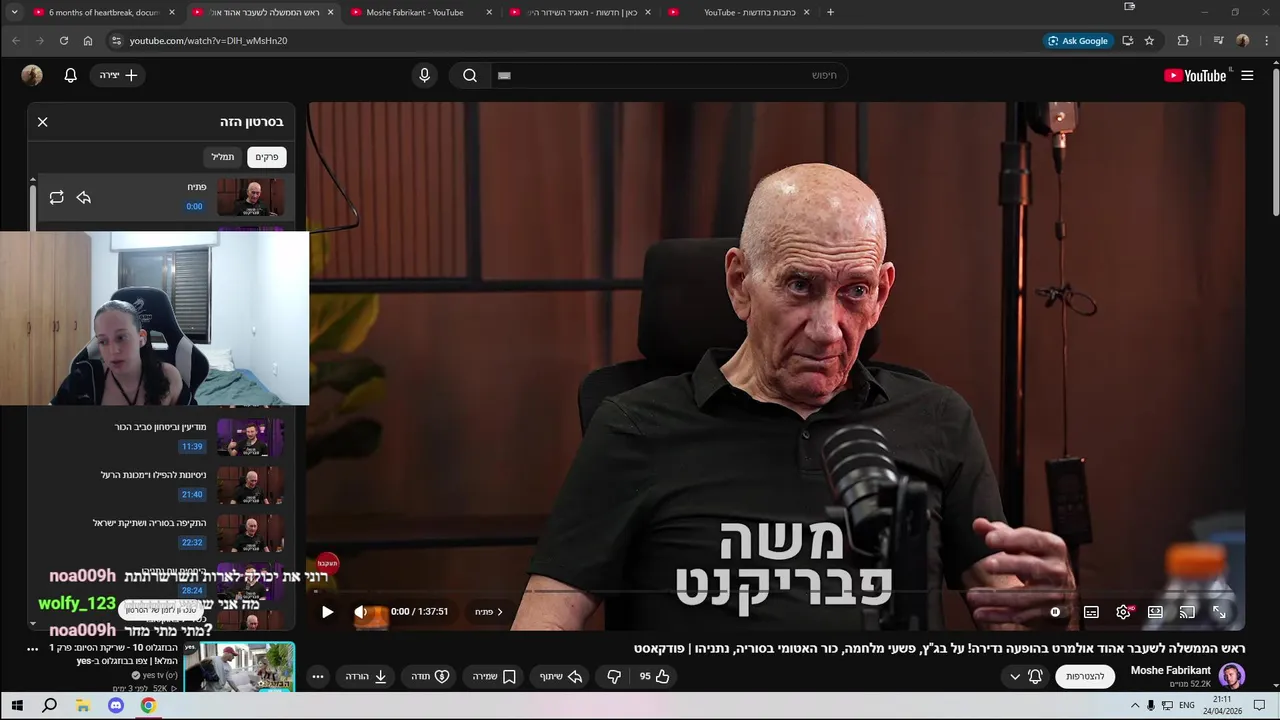Save the video with the שמירה button
This screenshot has height=720, width=1280.
493,676
